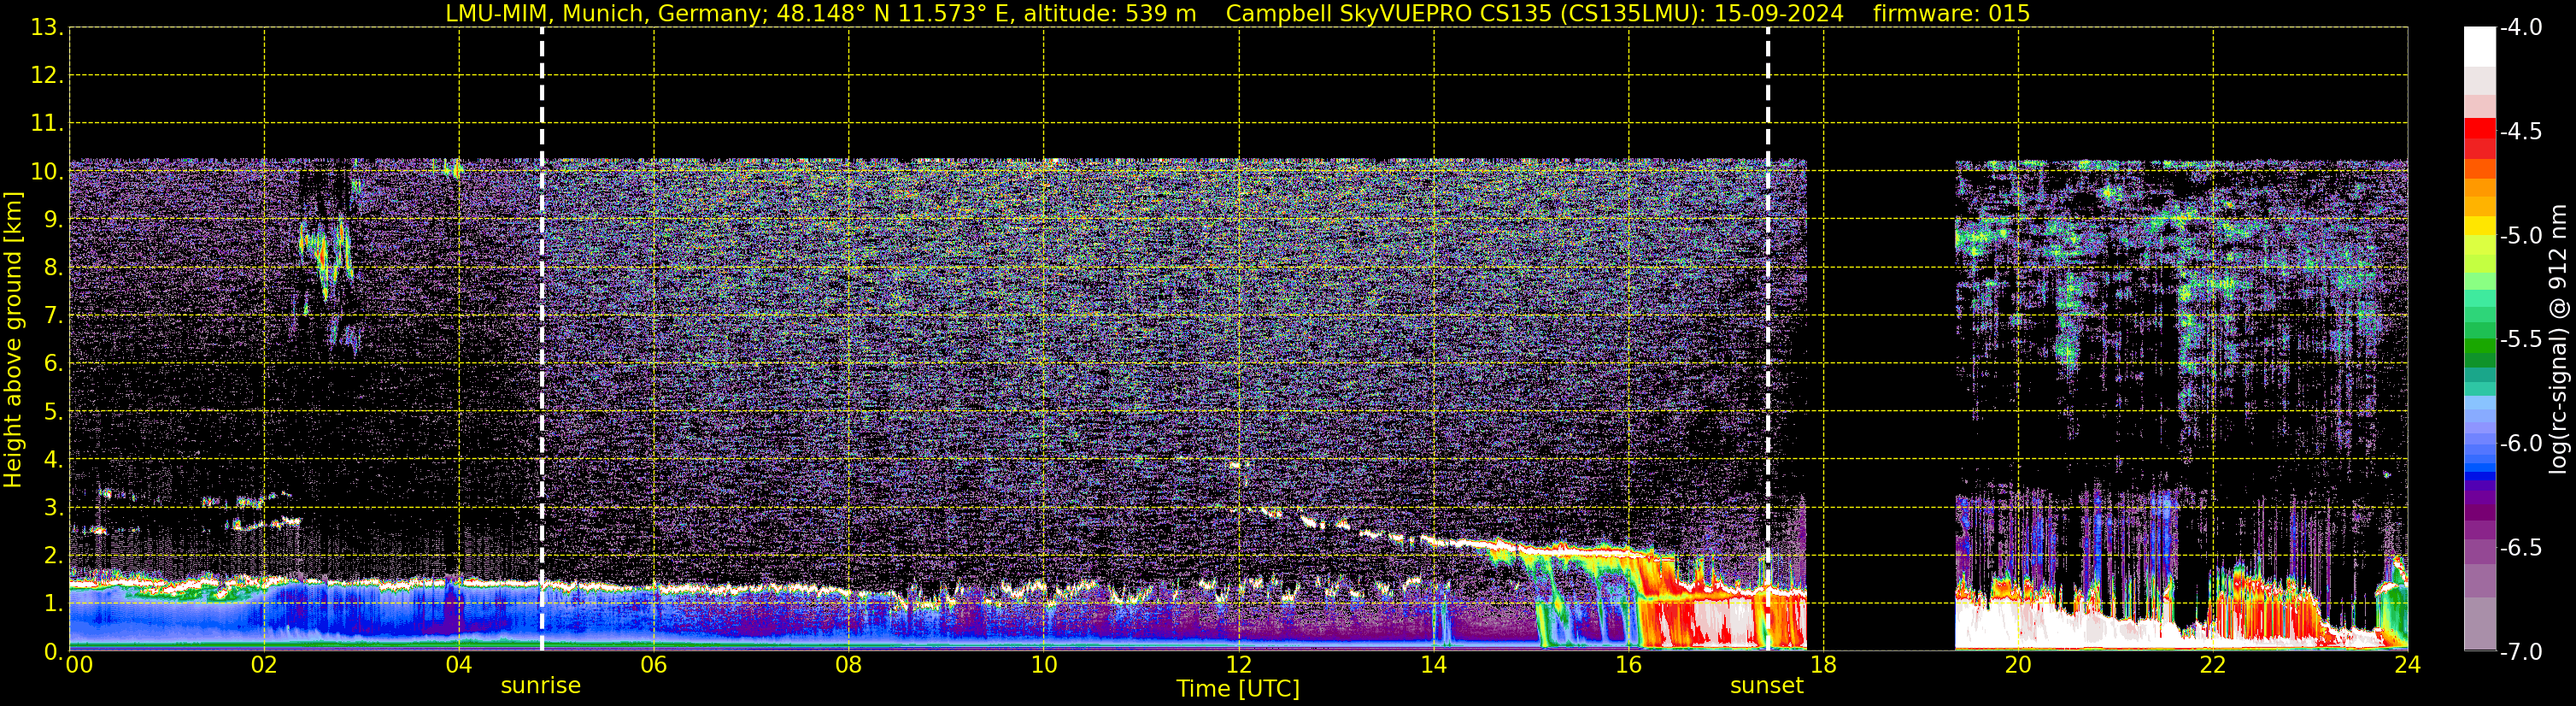Click the time axis tick label '14'
This screenshot has height=706, width=2576.
[1434, 665]
